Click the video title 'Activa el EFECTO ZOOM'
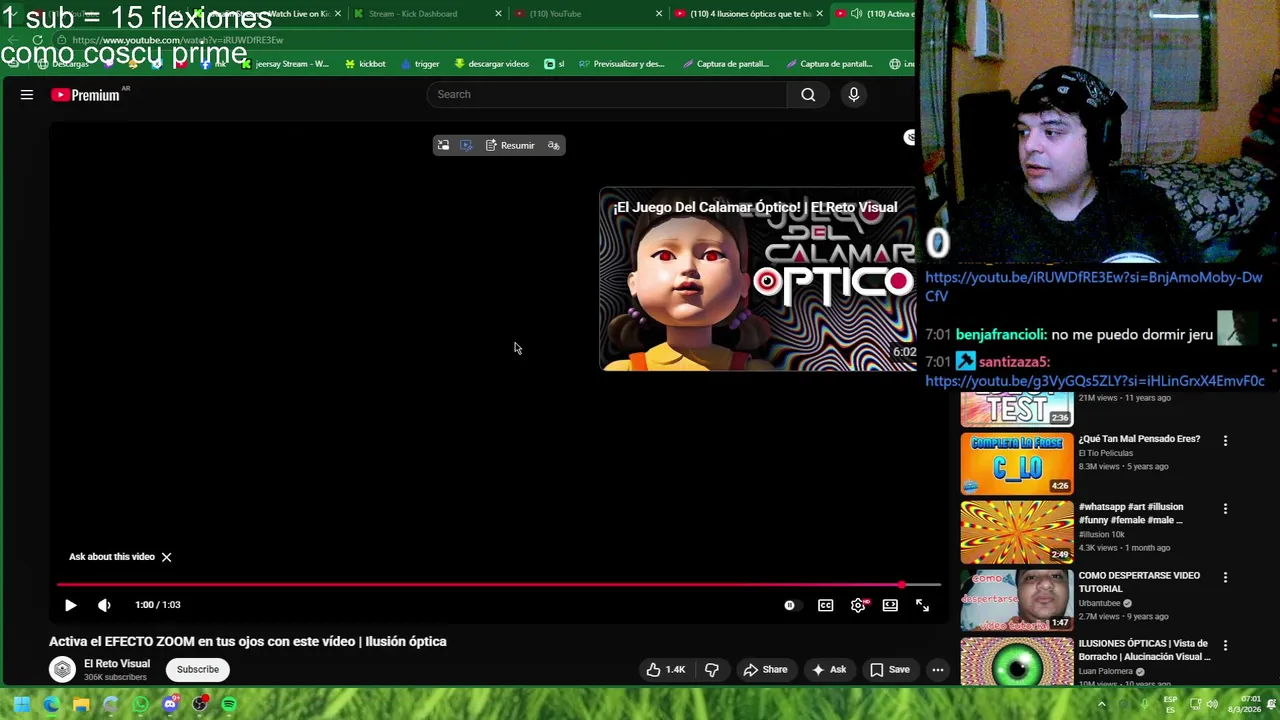Image resolution: width=1280 pixels, height=720 pixels. click(248, 642)
